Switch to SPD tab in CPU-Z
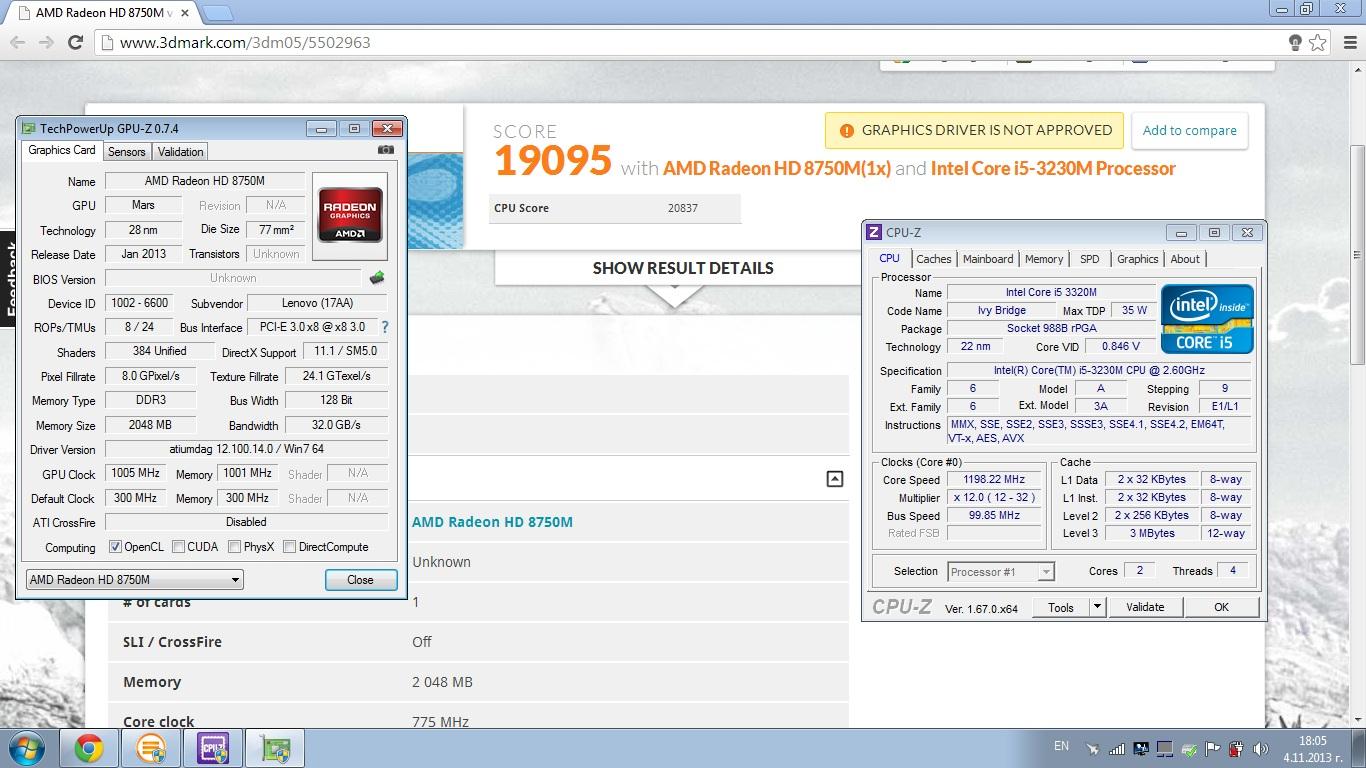This screenshot has width=1366, height=768. (1090, 259)
